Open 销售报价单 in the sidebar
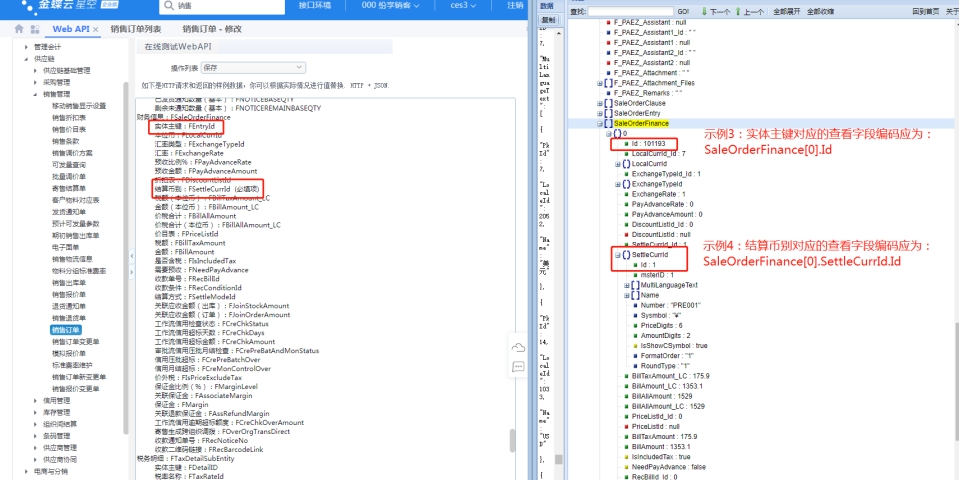Screen dimensions: 960x480 (x=69, y=294)
